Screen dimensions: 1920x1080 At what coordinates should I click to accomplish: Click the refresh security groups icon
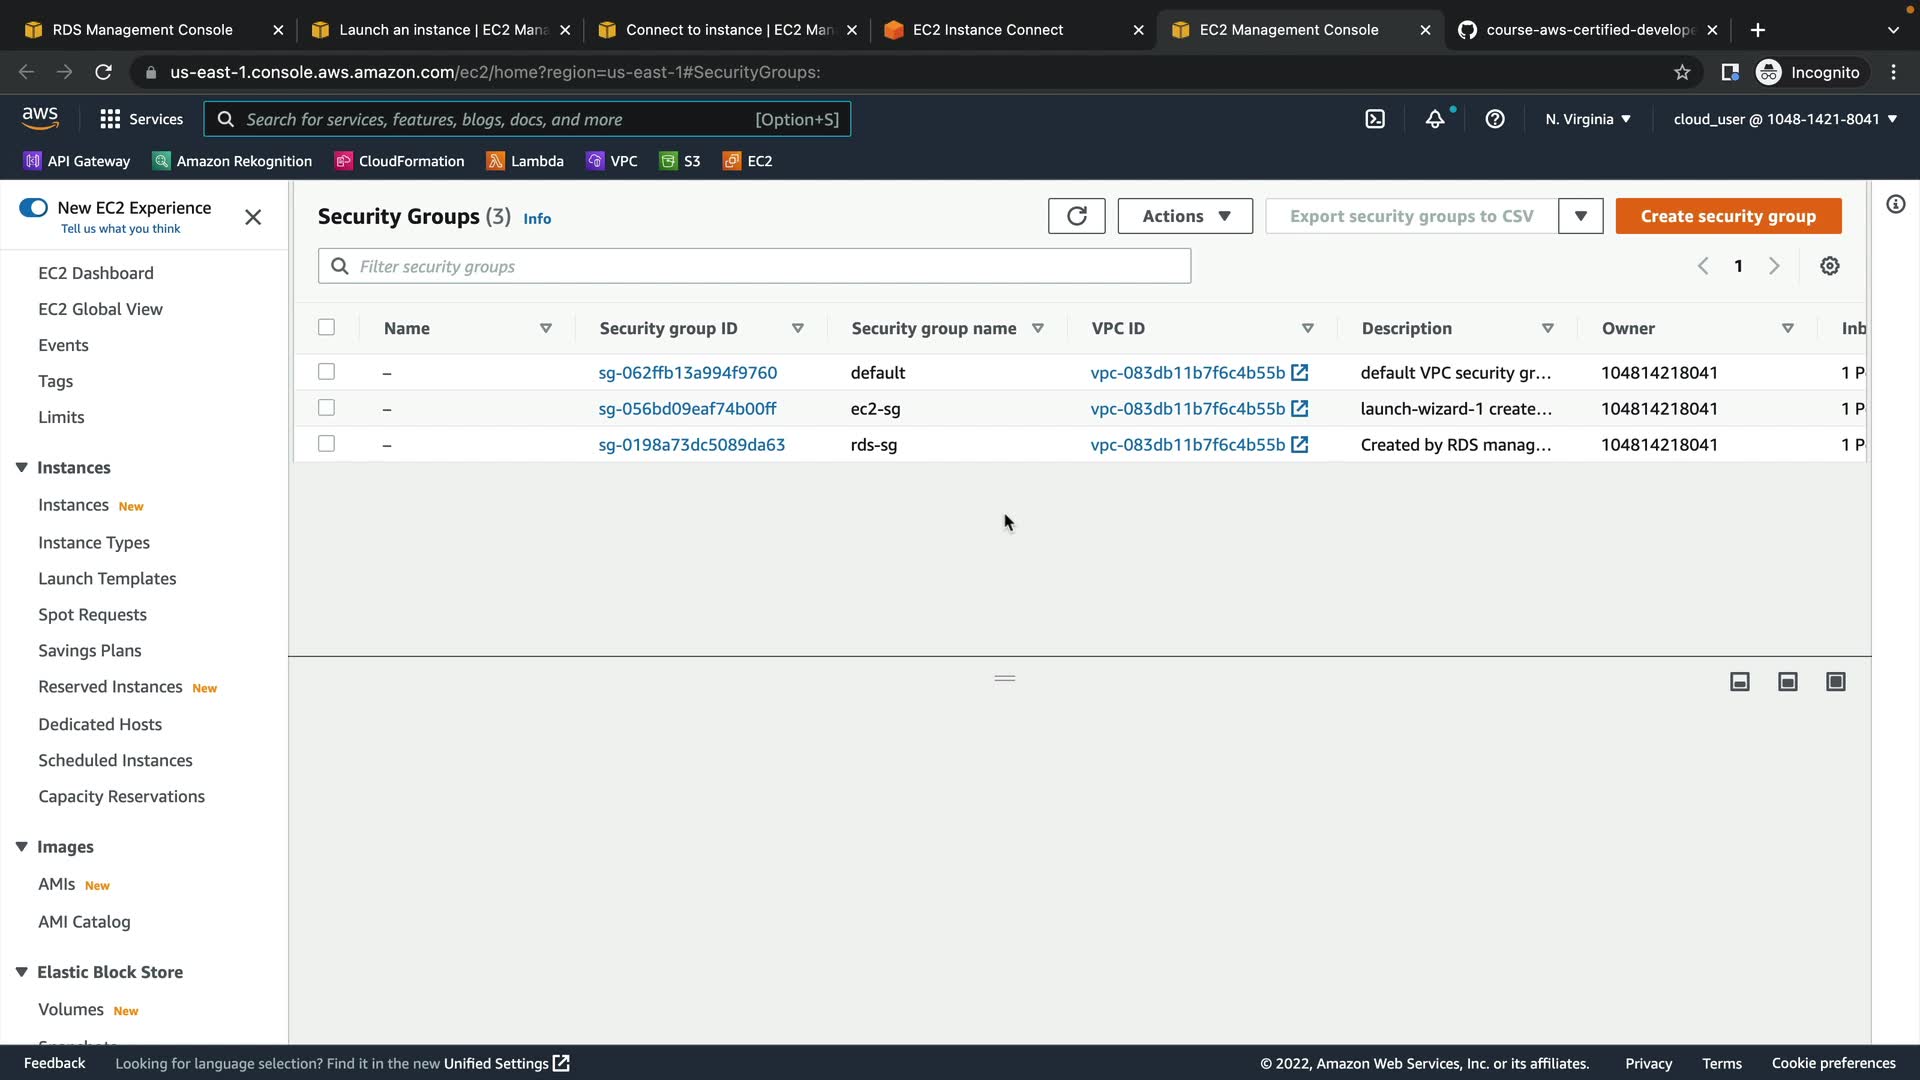[x=1076, y=216]
